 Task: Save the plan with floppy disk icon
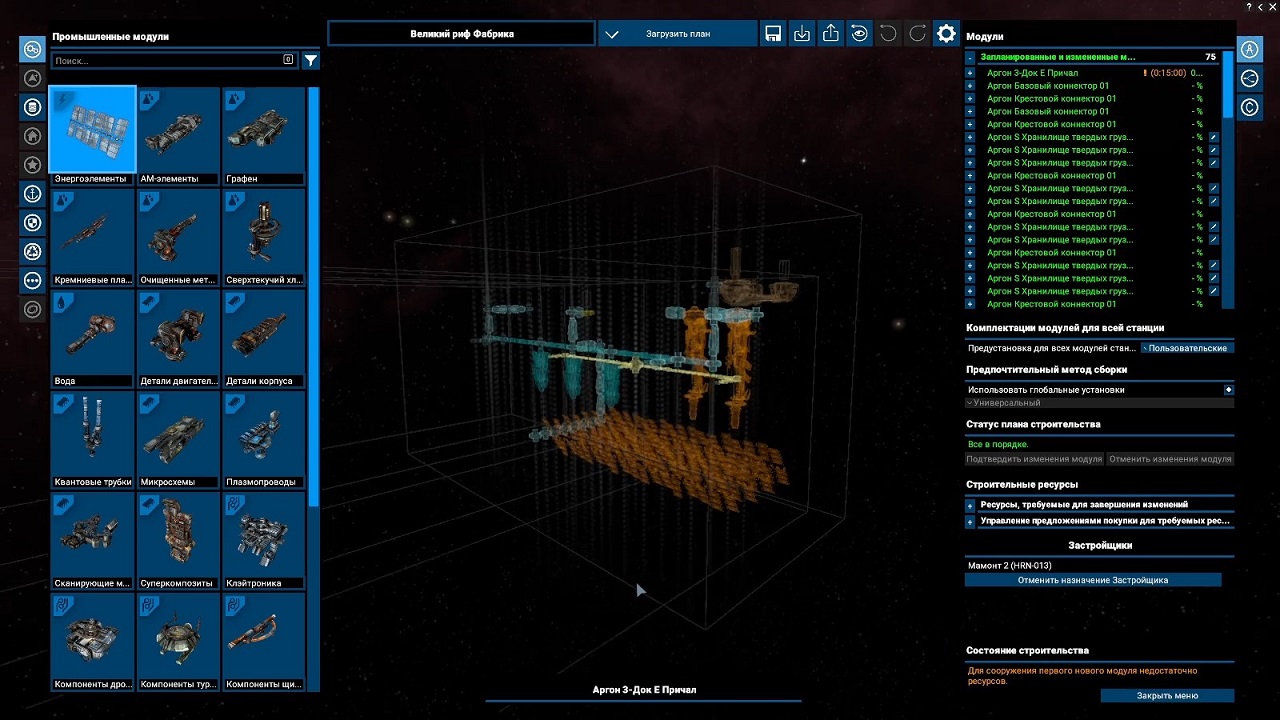[773, 34]
